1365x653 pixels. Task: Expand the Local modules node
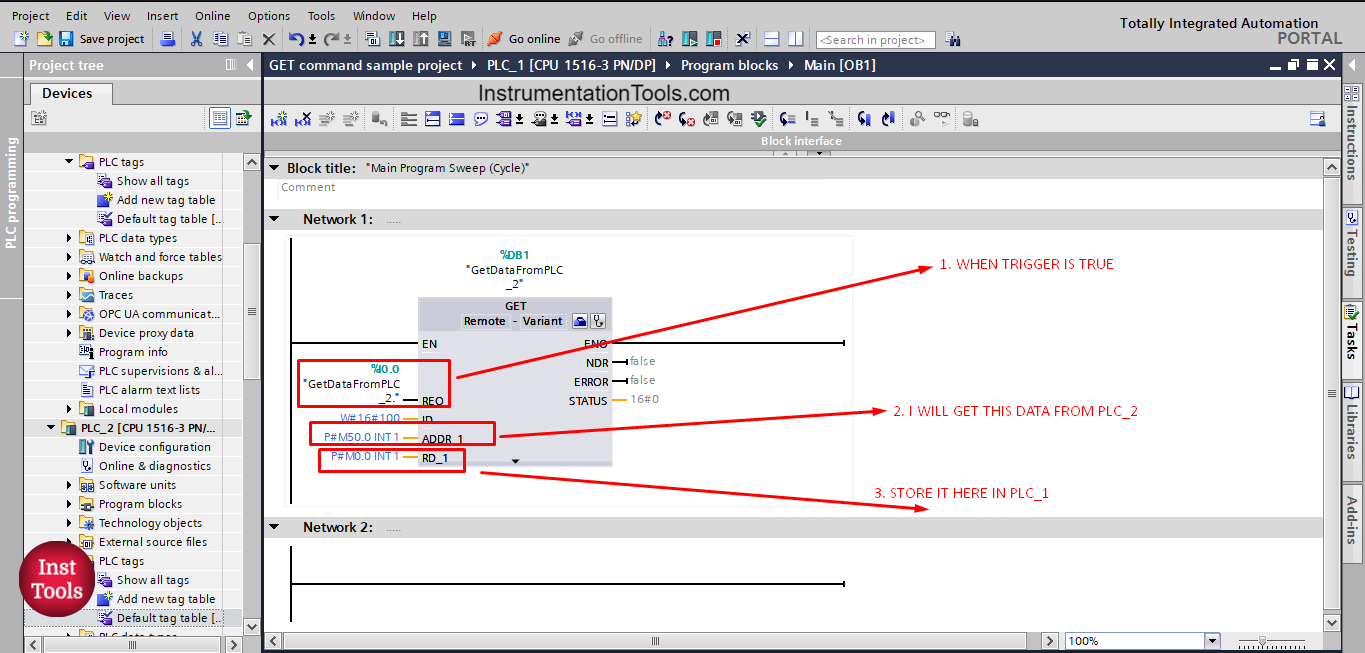[x=69, y=409]
